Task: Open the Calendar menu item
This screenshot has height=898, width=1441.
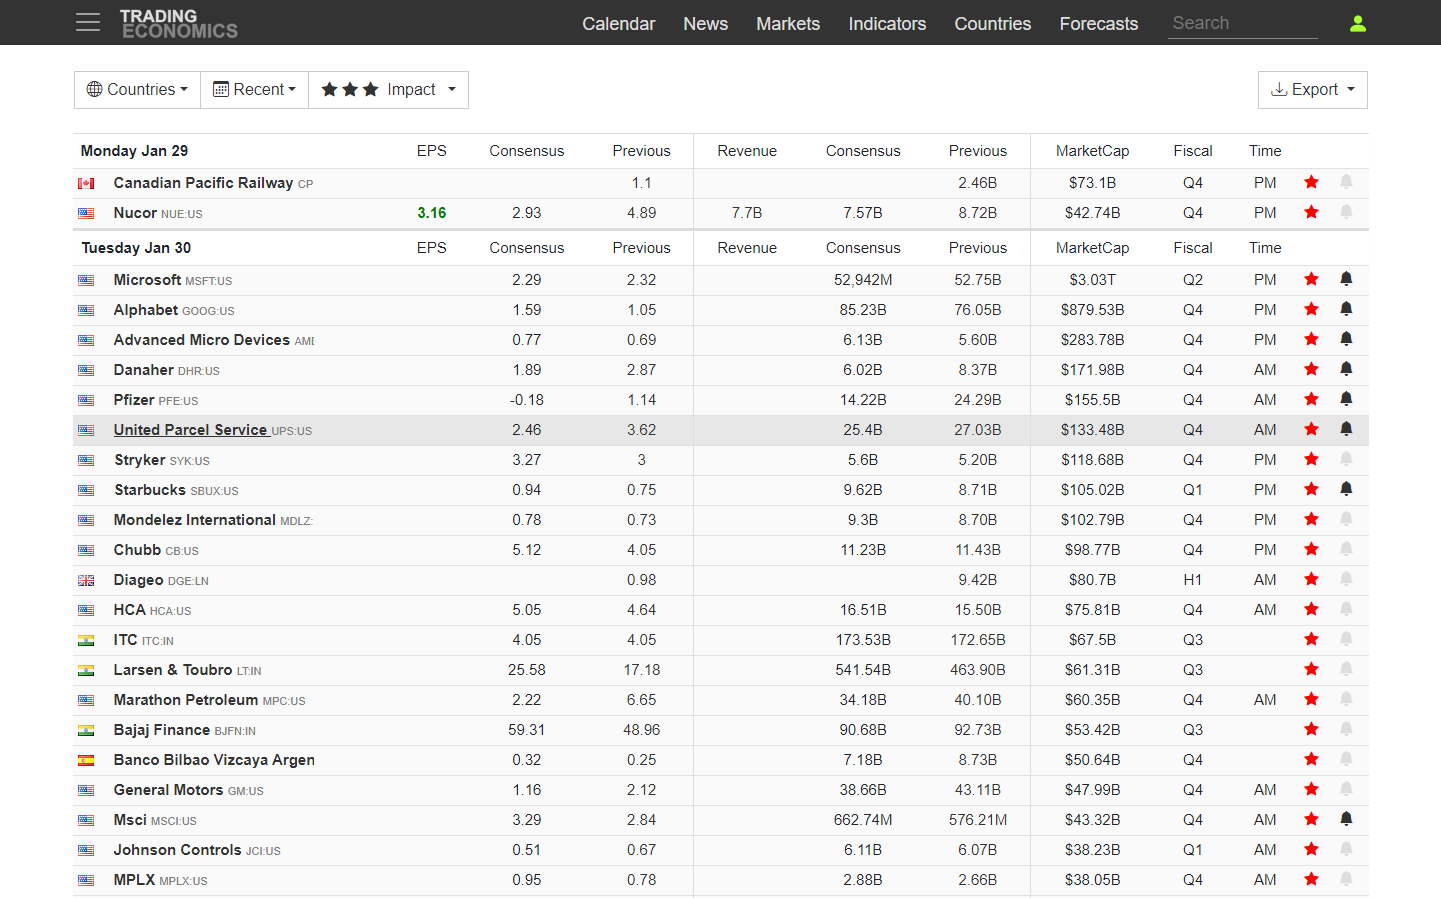Action: (618, 24)
